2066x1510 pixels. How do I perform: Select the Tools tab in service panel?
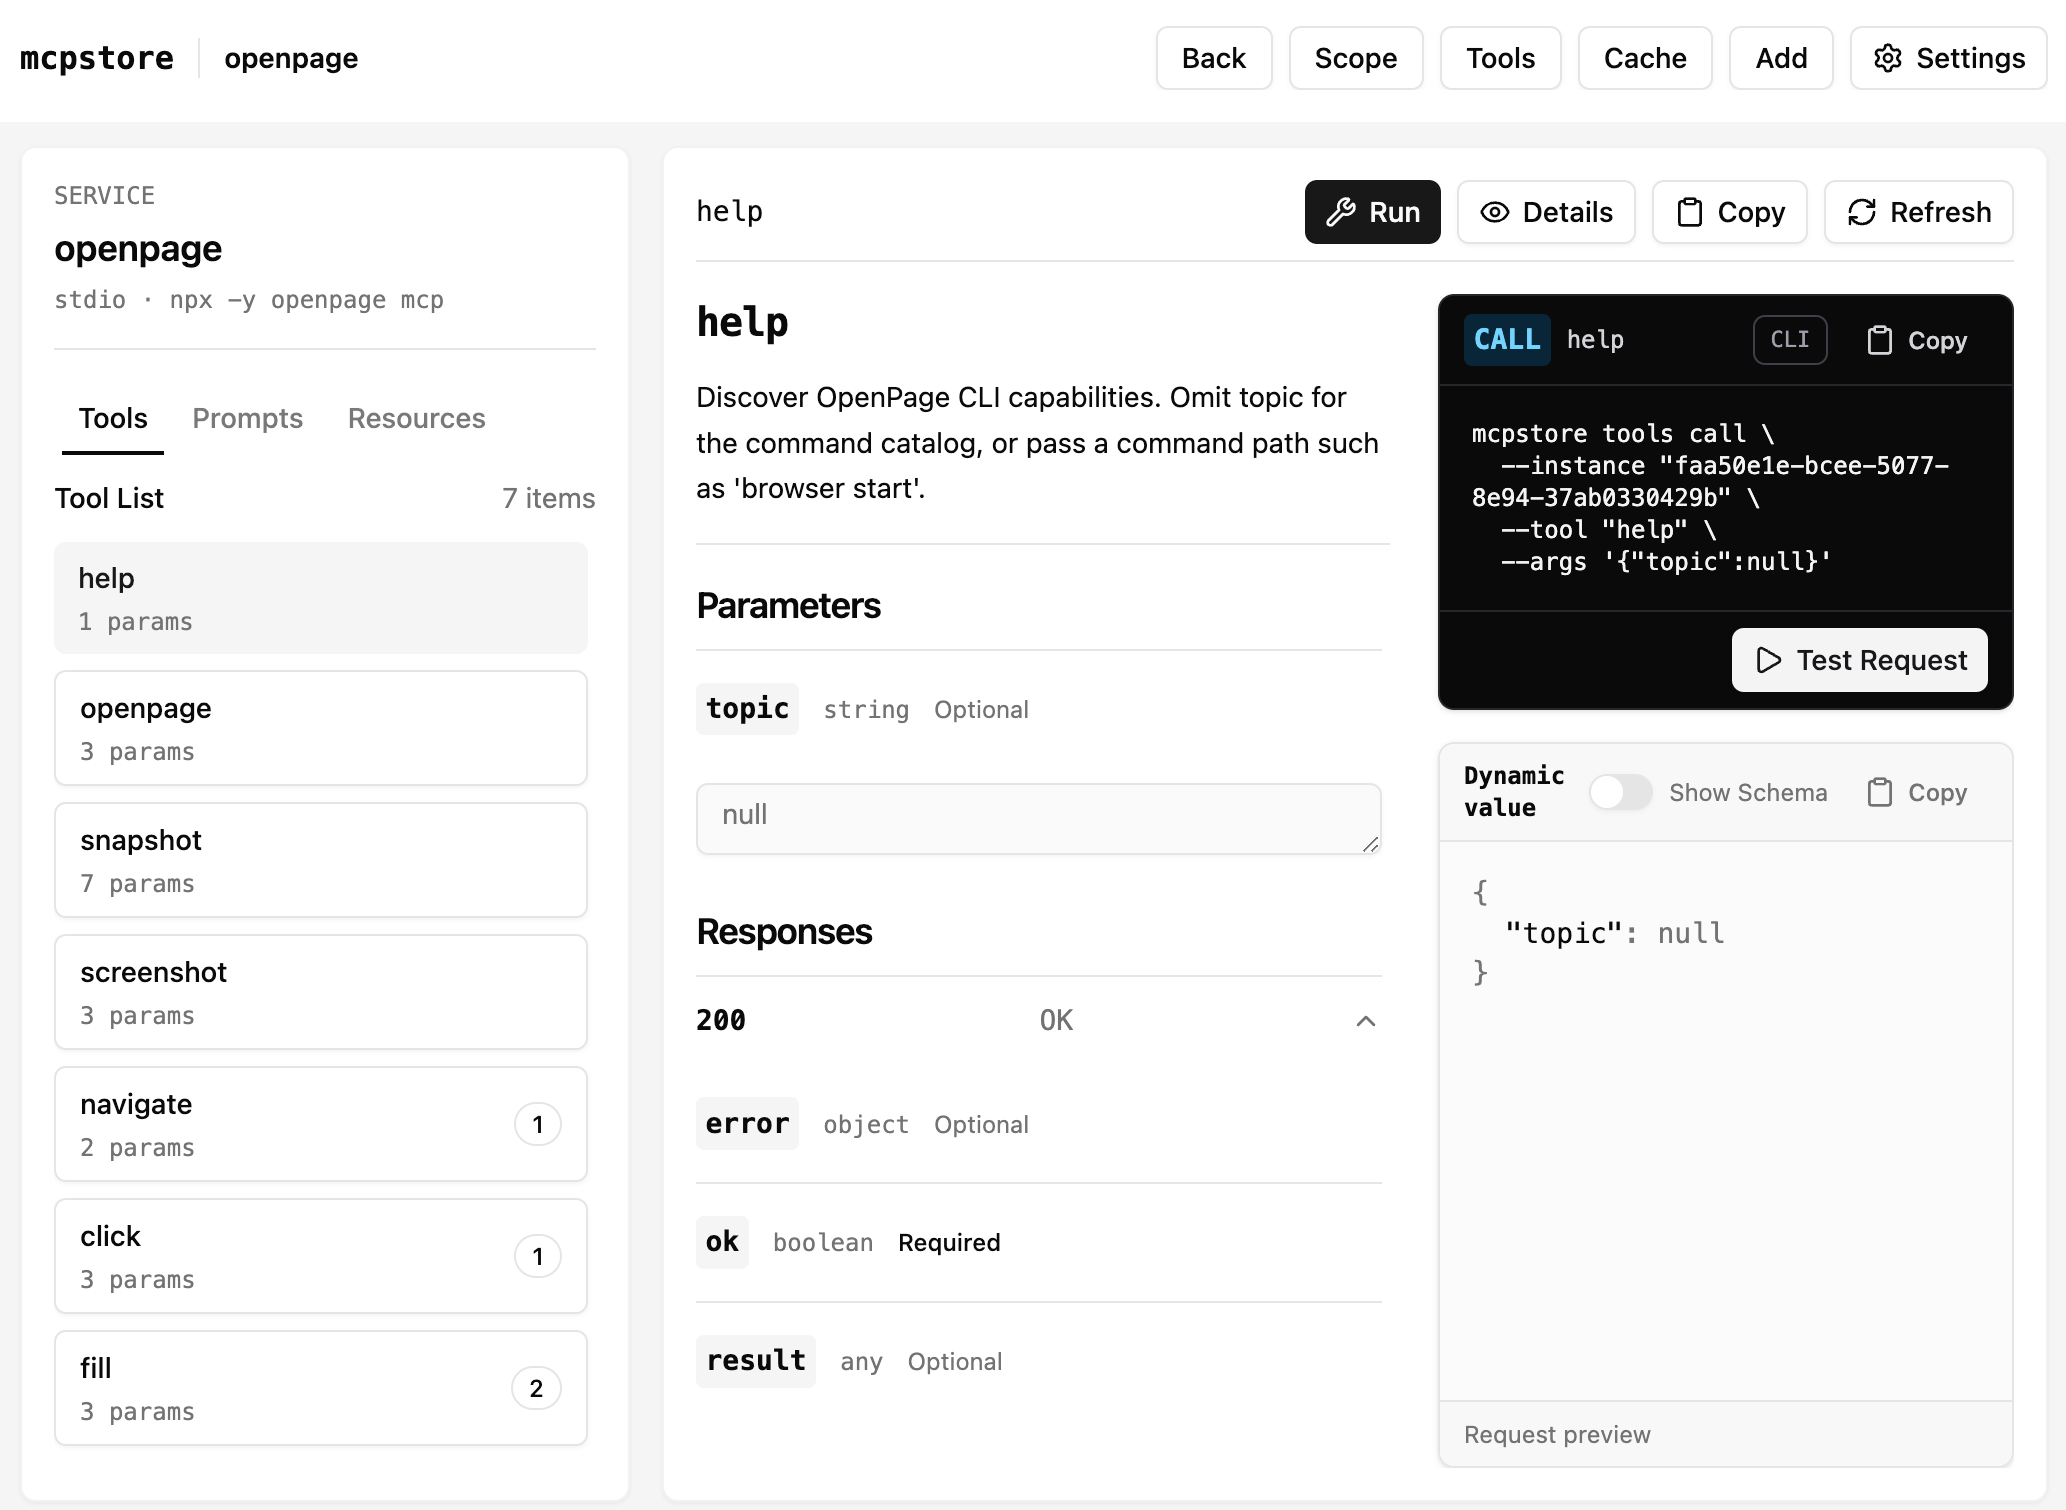coord(113,418)
